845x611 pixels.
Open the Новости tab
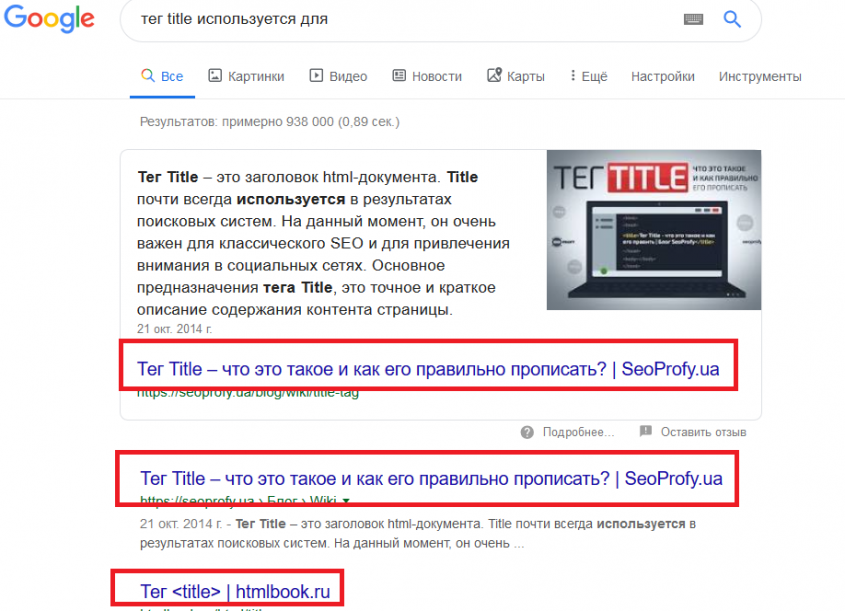point(427,76)
